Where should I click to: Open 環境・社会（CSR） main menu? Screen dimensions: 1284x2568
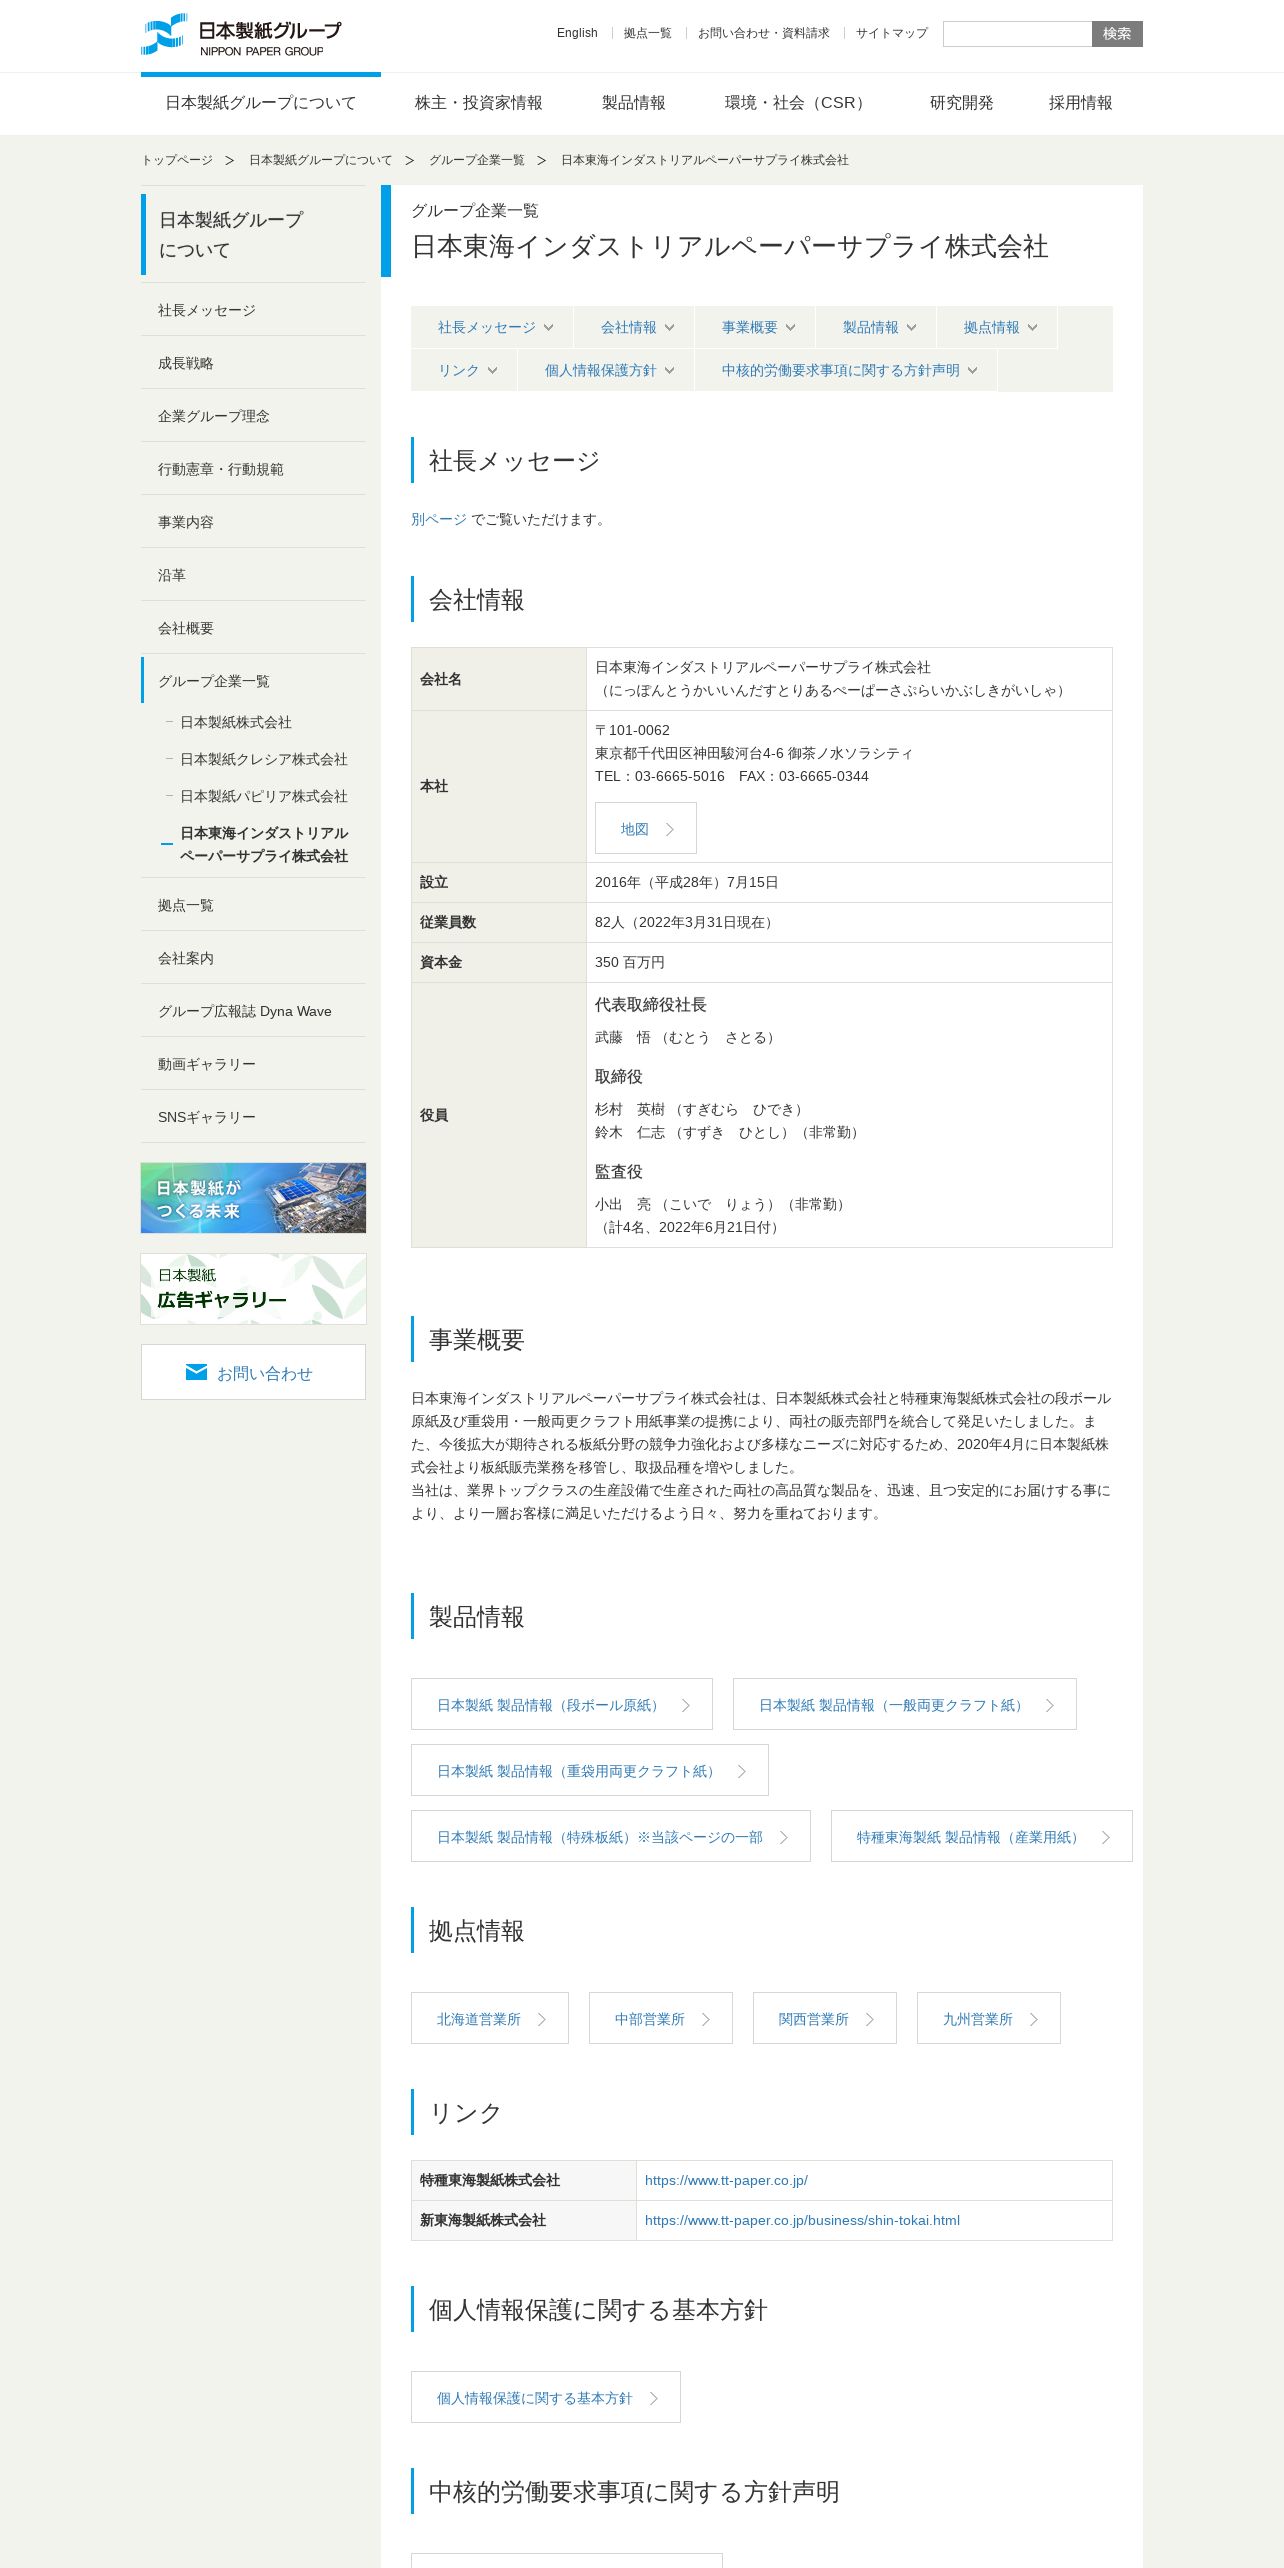(x=797, y=103)
